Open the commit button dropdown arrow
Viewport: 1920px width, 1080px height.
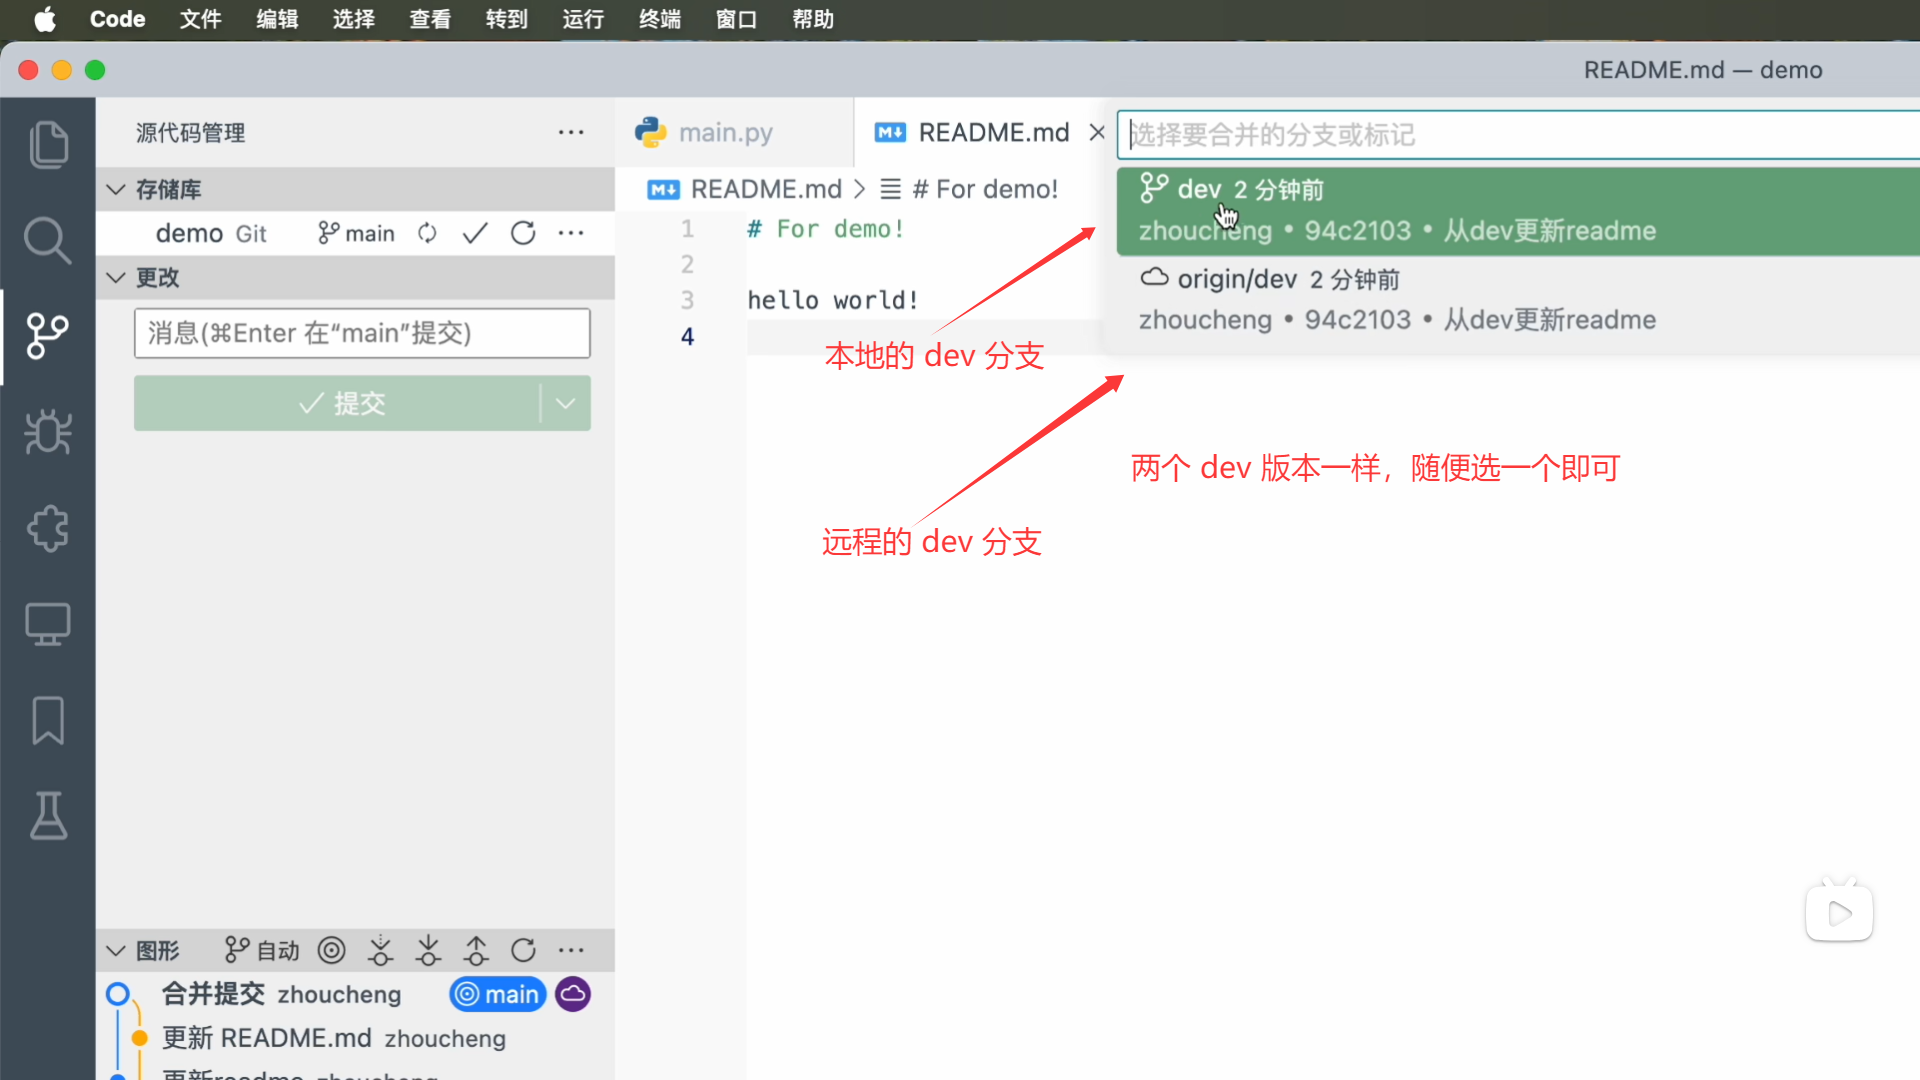[565, 403]
